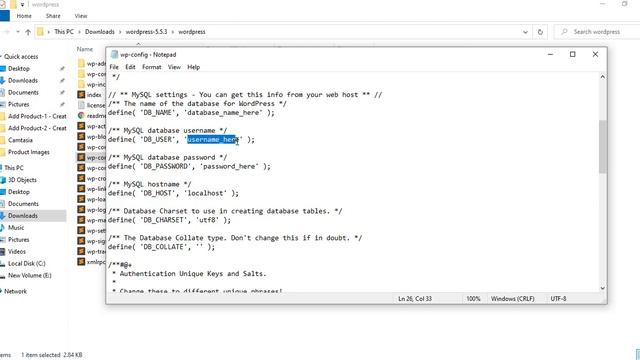Click the Name column header in Explorer

coord(85,49)
